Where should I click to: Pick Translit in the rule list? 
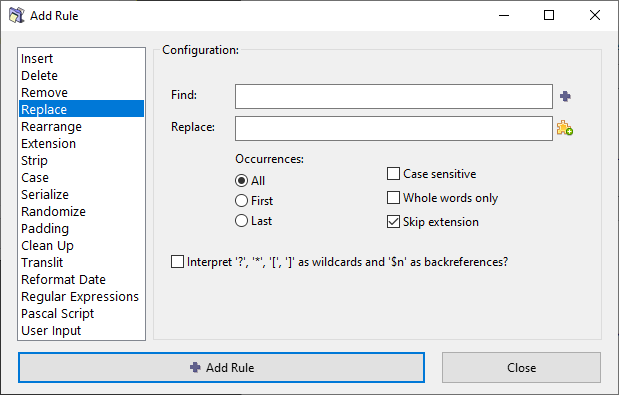pyautogui.click(x=81, y=262)
